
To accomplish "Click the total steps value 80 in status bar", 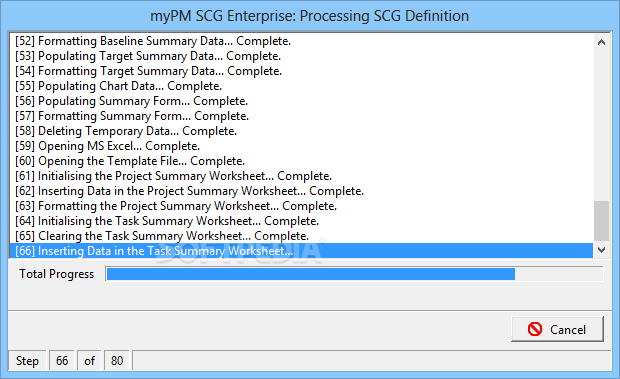I will click(x=117, y=360).
